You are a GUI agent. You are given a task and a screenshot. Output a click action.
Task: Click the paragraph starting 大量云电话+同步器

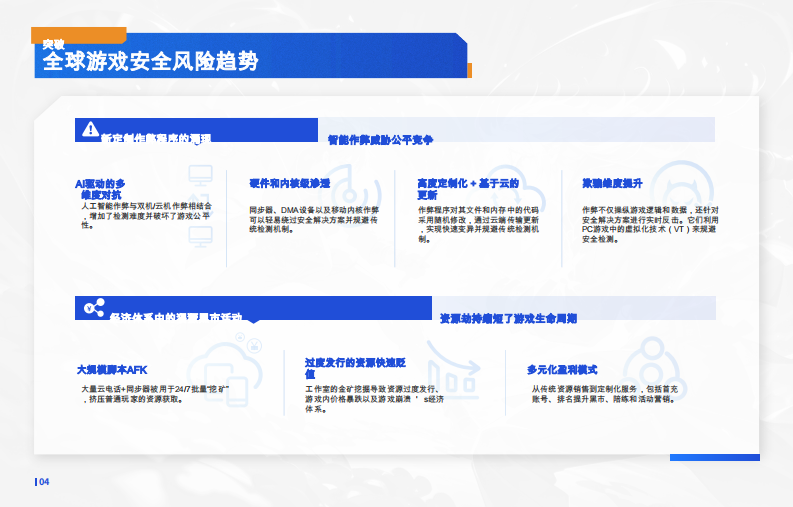[x=155, y=394]
